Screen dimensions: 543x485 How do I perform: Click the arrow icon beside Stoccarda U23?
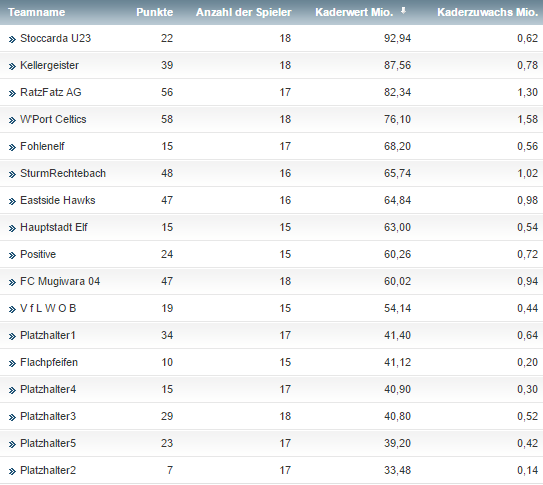coord(12,39)
